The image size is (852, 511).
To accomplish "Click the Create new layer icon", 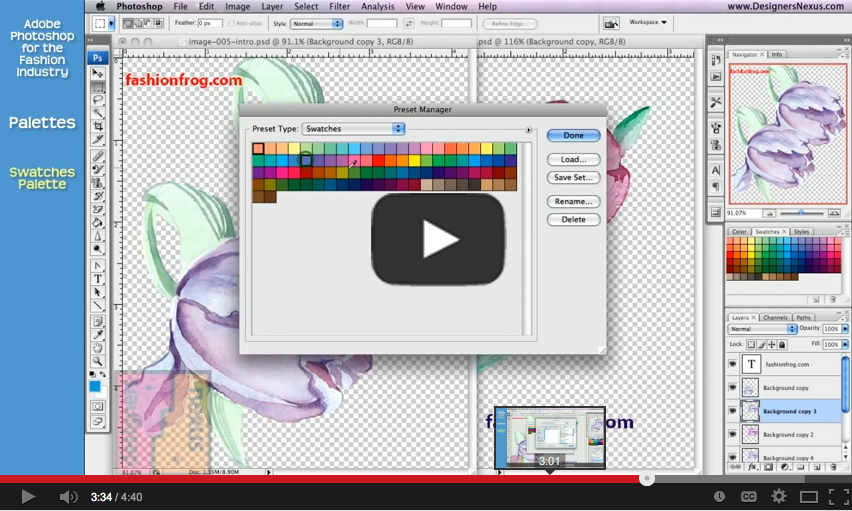I will [817, 467].
